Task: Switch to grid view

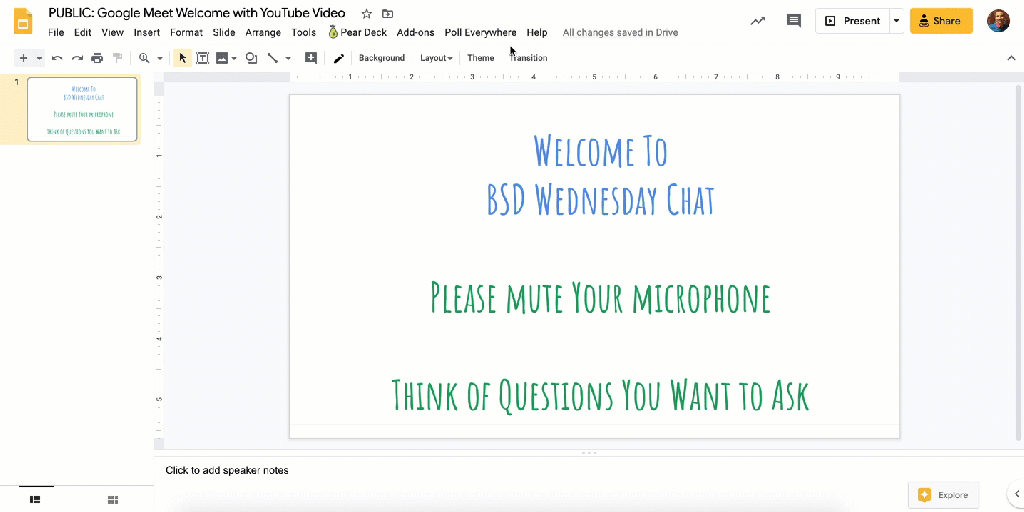Action: click(113, 499)
